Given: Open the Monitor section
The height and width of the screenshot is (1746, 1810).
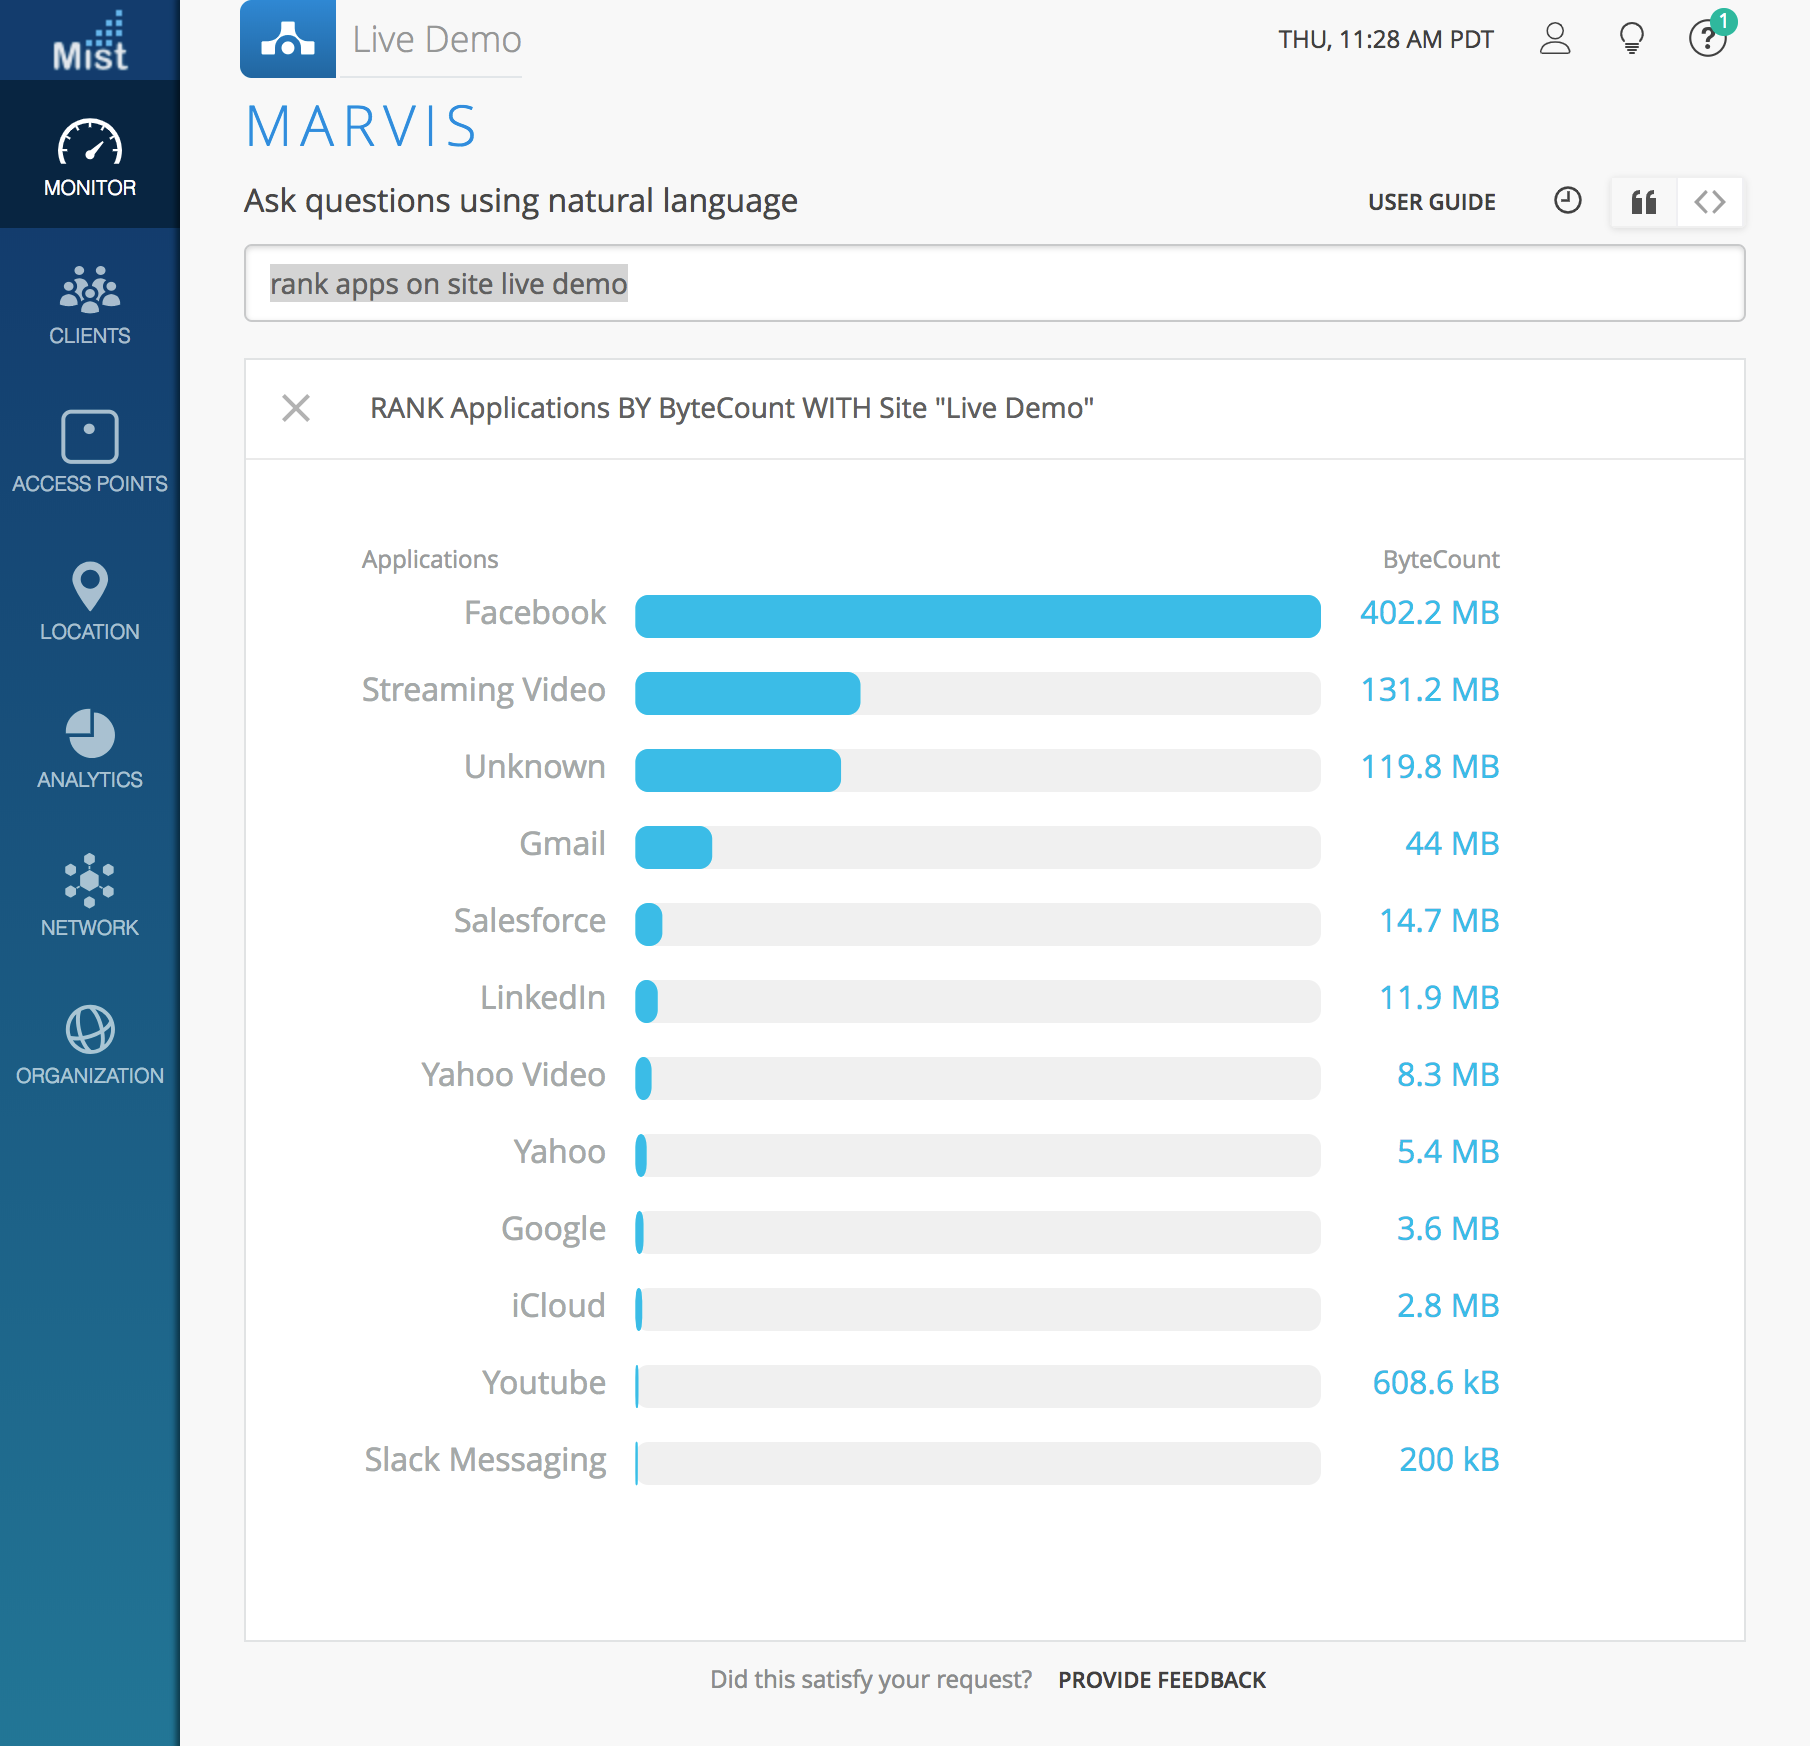Looking at the screenshot, I should [x=90, y=157].
